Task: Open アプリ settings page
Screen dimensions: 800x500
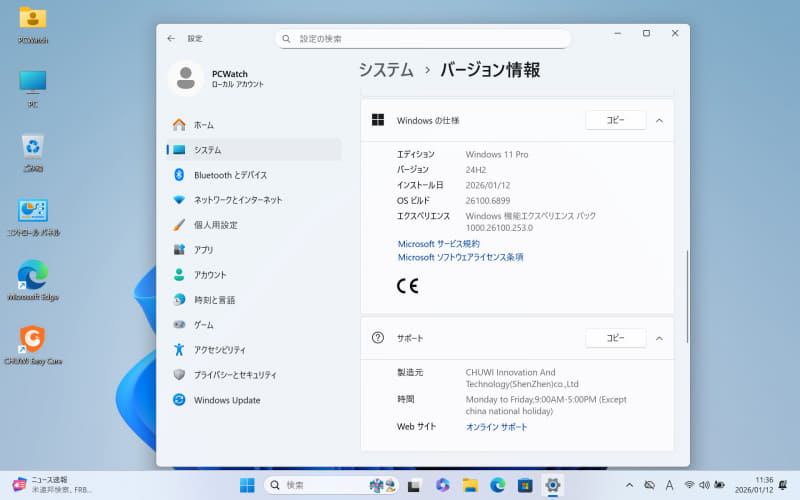Action: [254, 250]
